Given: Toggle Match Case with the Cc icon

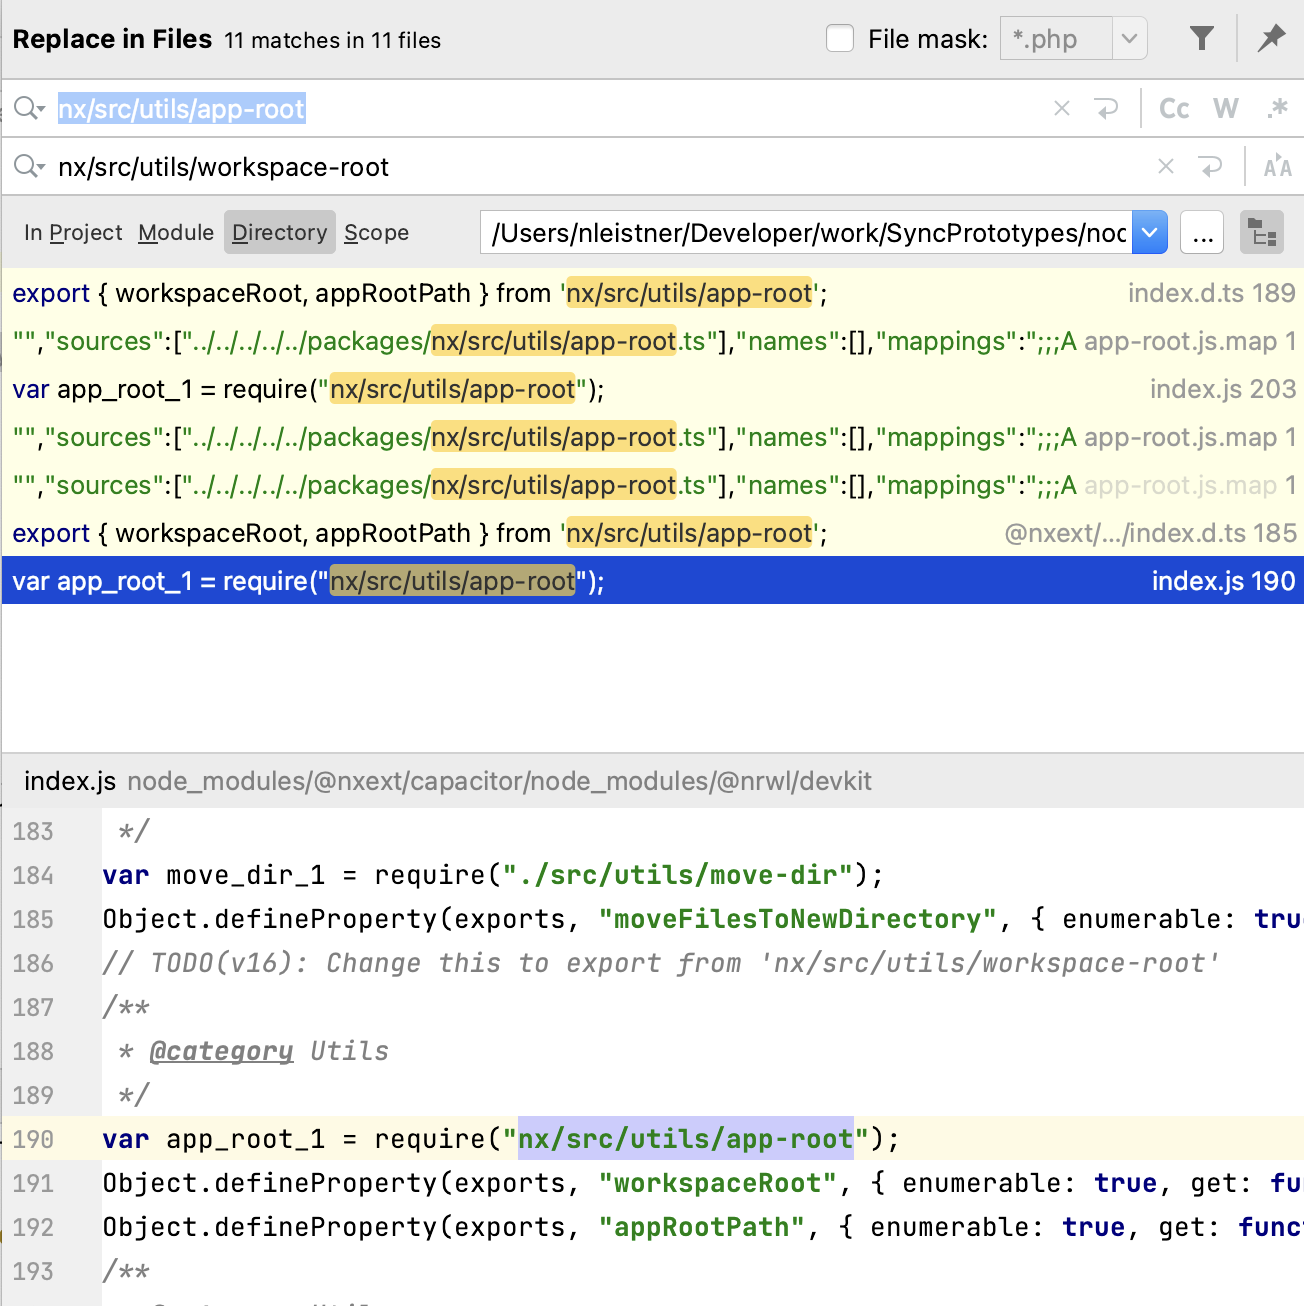Looking at the screenshot, I should coord(1173,108).
